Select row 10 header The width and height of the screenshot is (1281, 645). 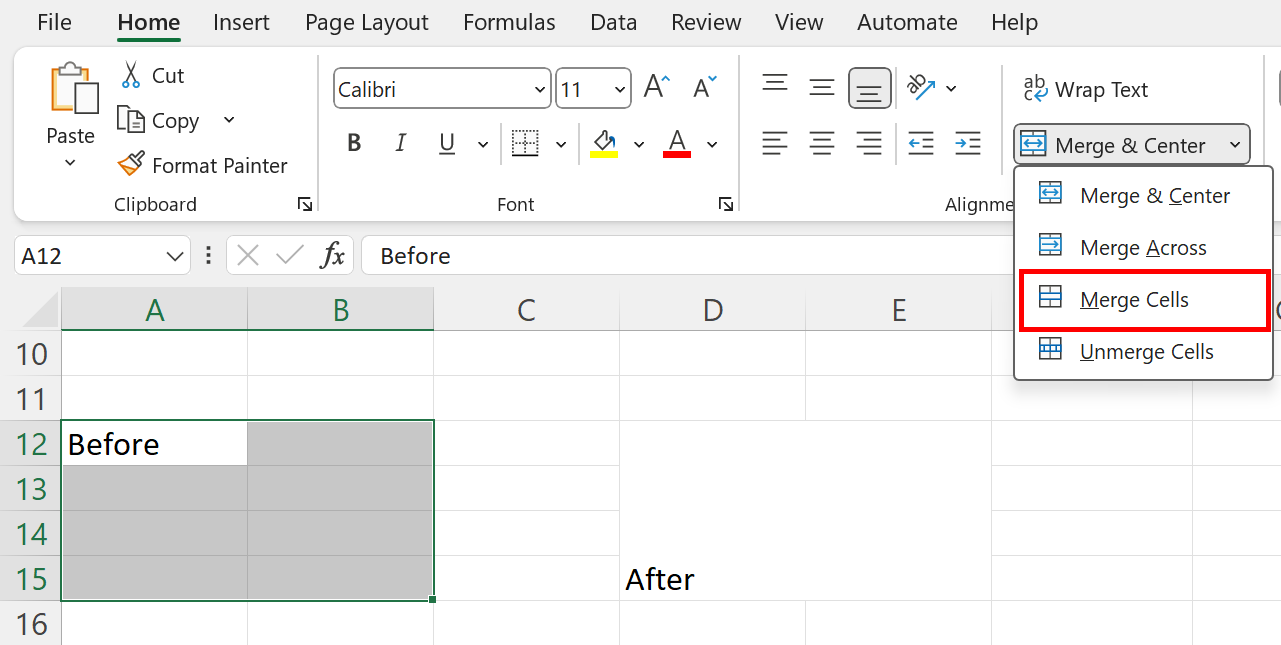click(31, 353)
